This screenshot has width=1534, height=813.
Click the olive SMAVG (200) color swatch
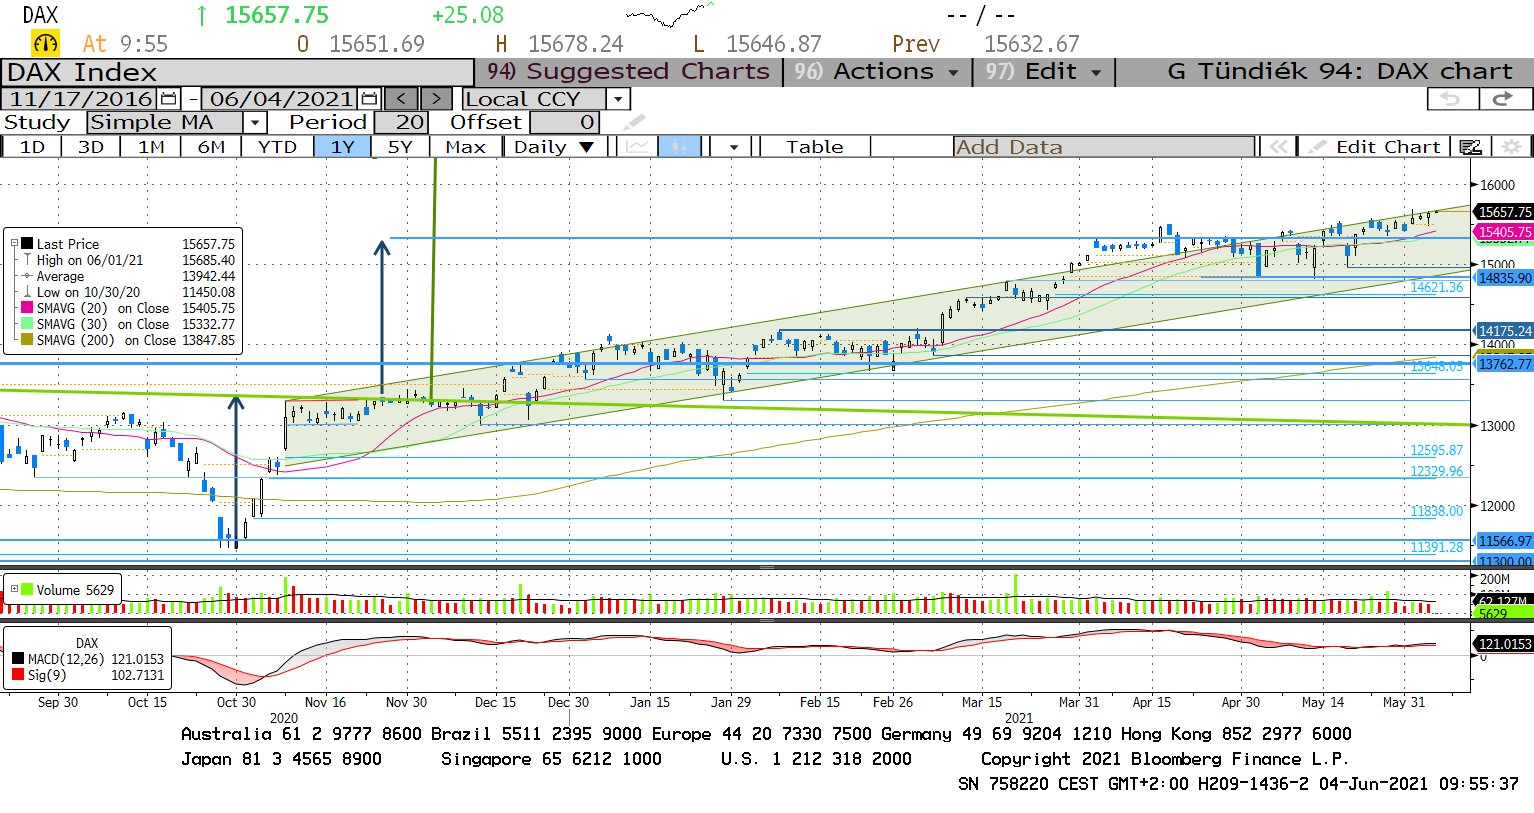pos(27,340)
